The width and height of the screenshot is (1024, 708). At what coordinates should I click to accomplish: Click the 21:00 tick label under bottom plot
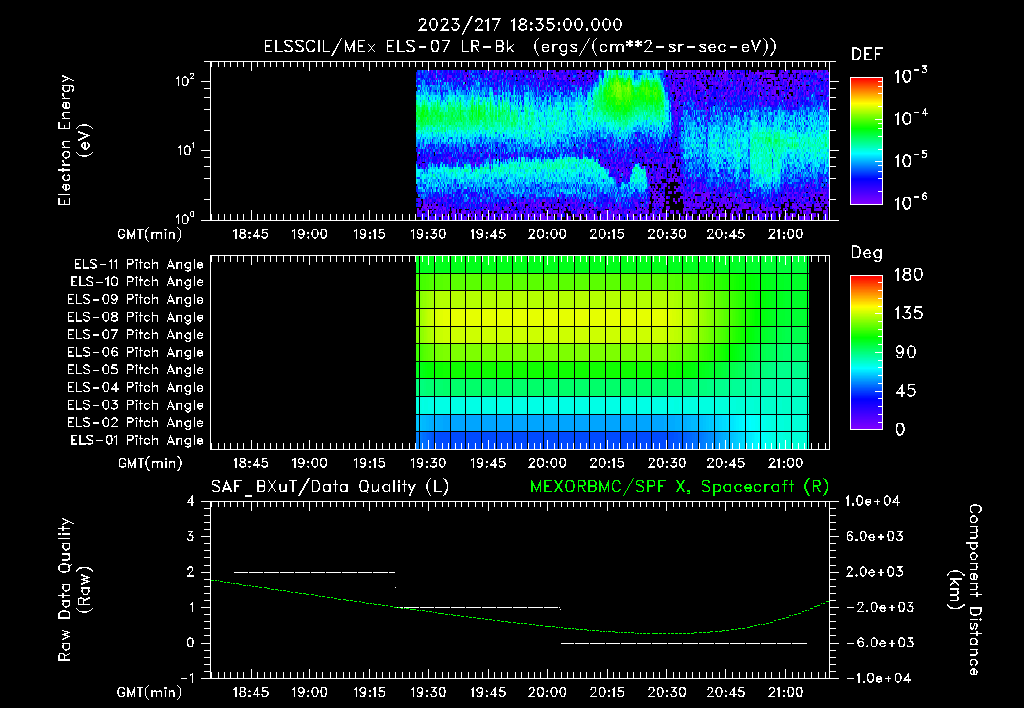pyautogui.click(x=785, y=692)
